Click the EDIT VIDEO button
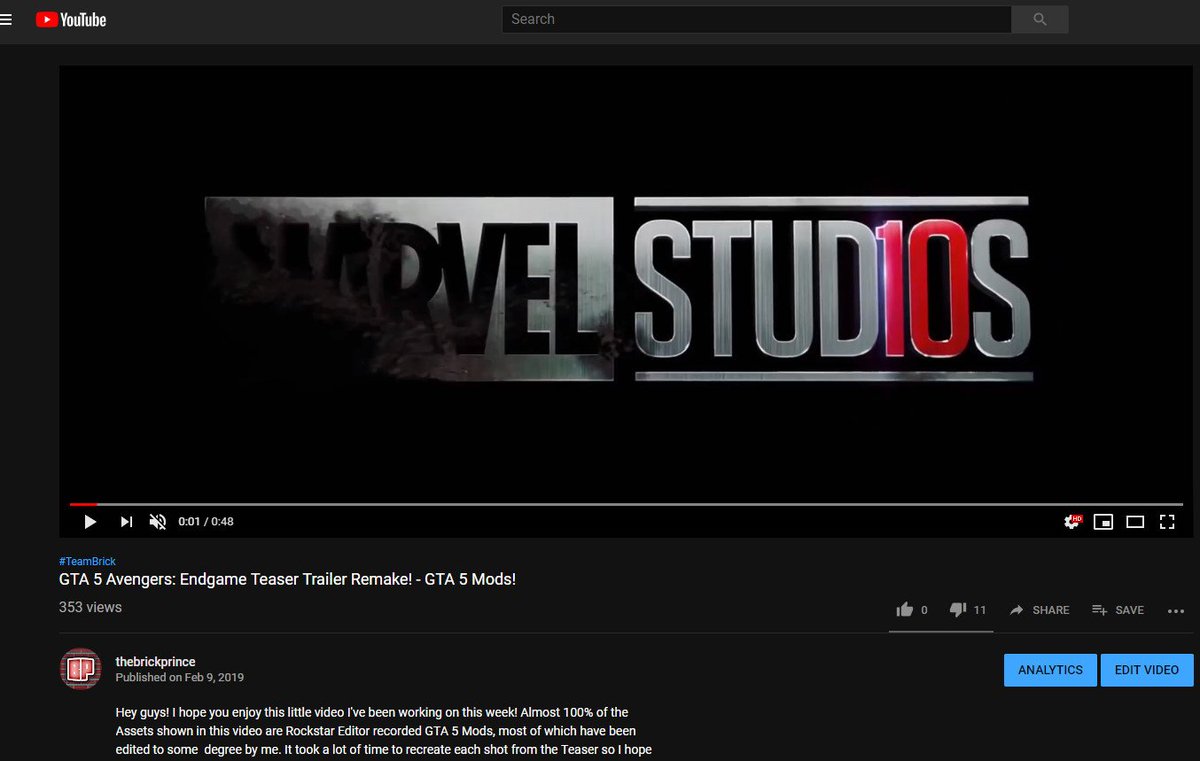The image size is (1200, 761). click(x=1147, y=670)
